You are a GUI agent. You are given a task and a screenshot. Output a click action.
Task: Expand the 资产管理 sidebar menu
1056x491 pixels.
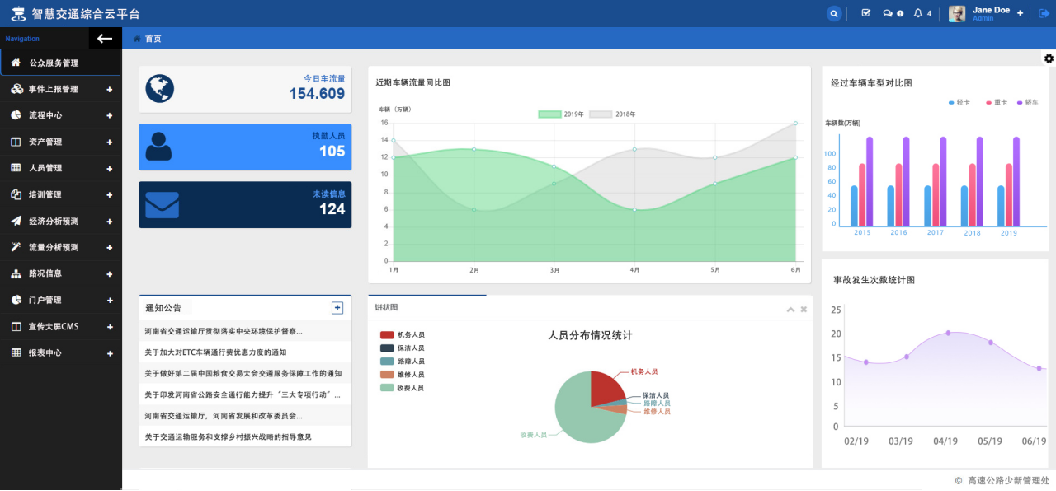(x=60, y=141)
